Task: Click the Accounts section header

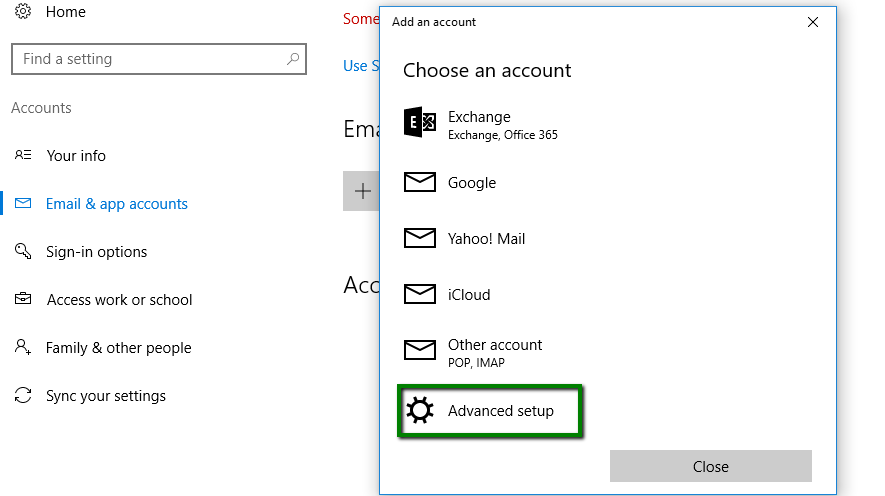Action: coord(41,108)
